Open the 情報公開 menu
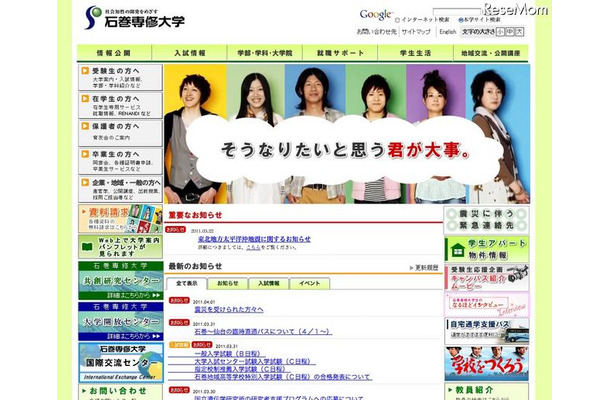Viewport: 610px width, 400px height. 114,53
